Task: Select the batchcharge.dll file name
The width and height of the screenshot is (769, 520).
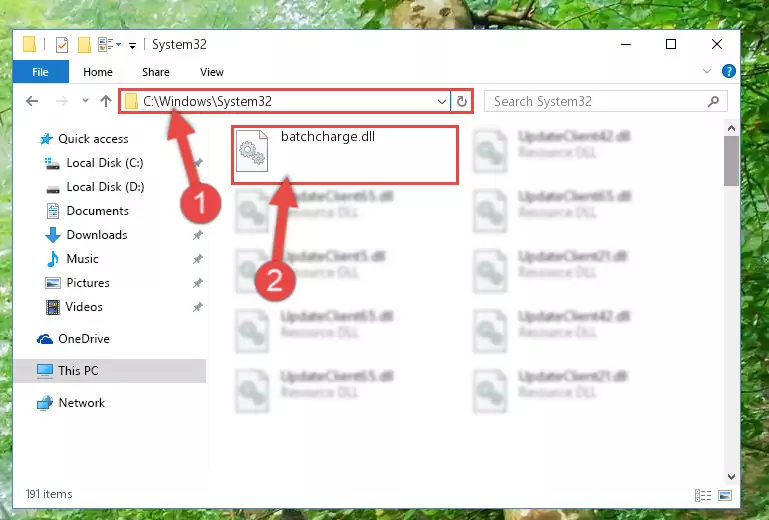Action: click(x=328, y=136)
